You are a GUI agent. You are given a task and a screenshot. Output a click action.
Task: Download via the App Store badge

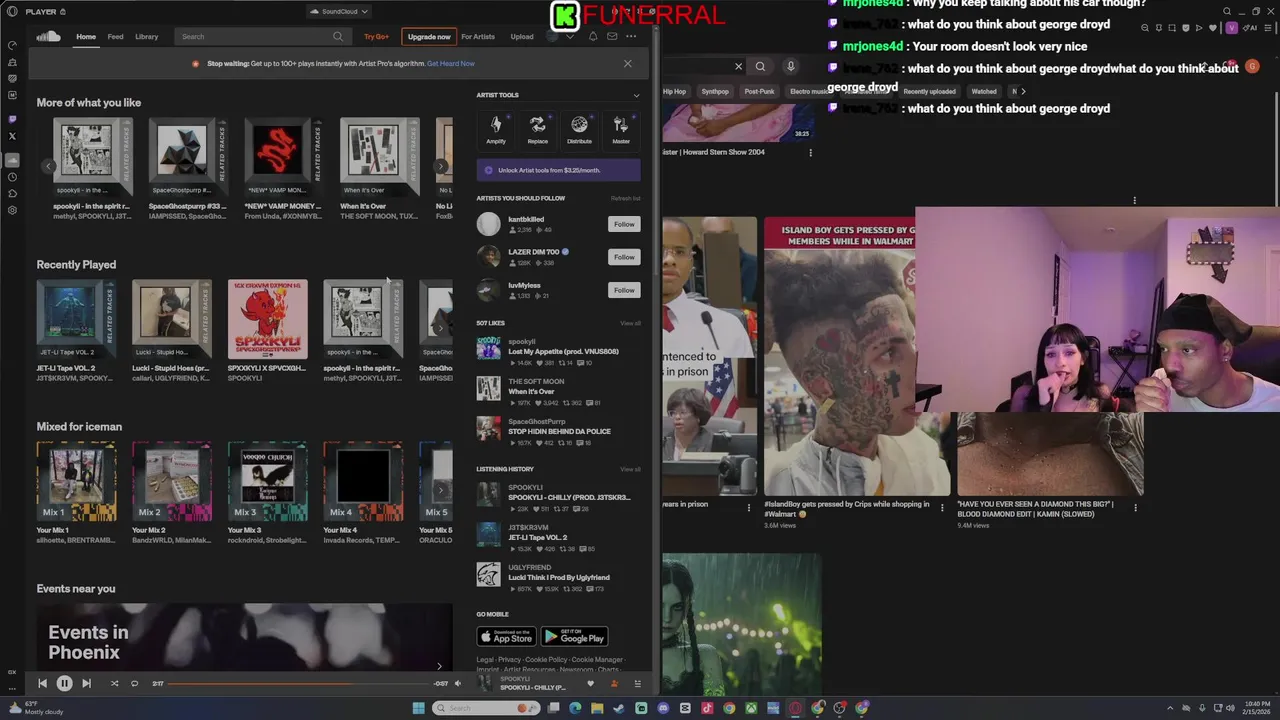pos(506,637)
